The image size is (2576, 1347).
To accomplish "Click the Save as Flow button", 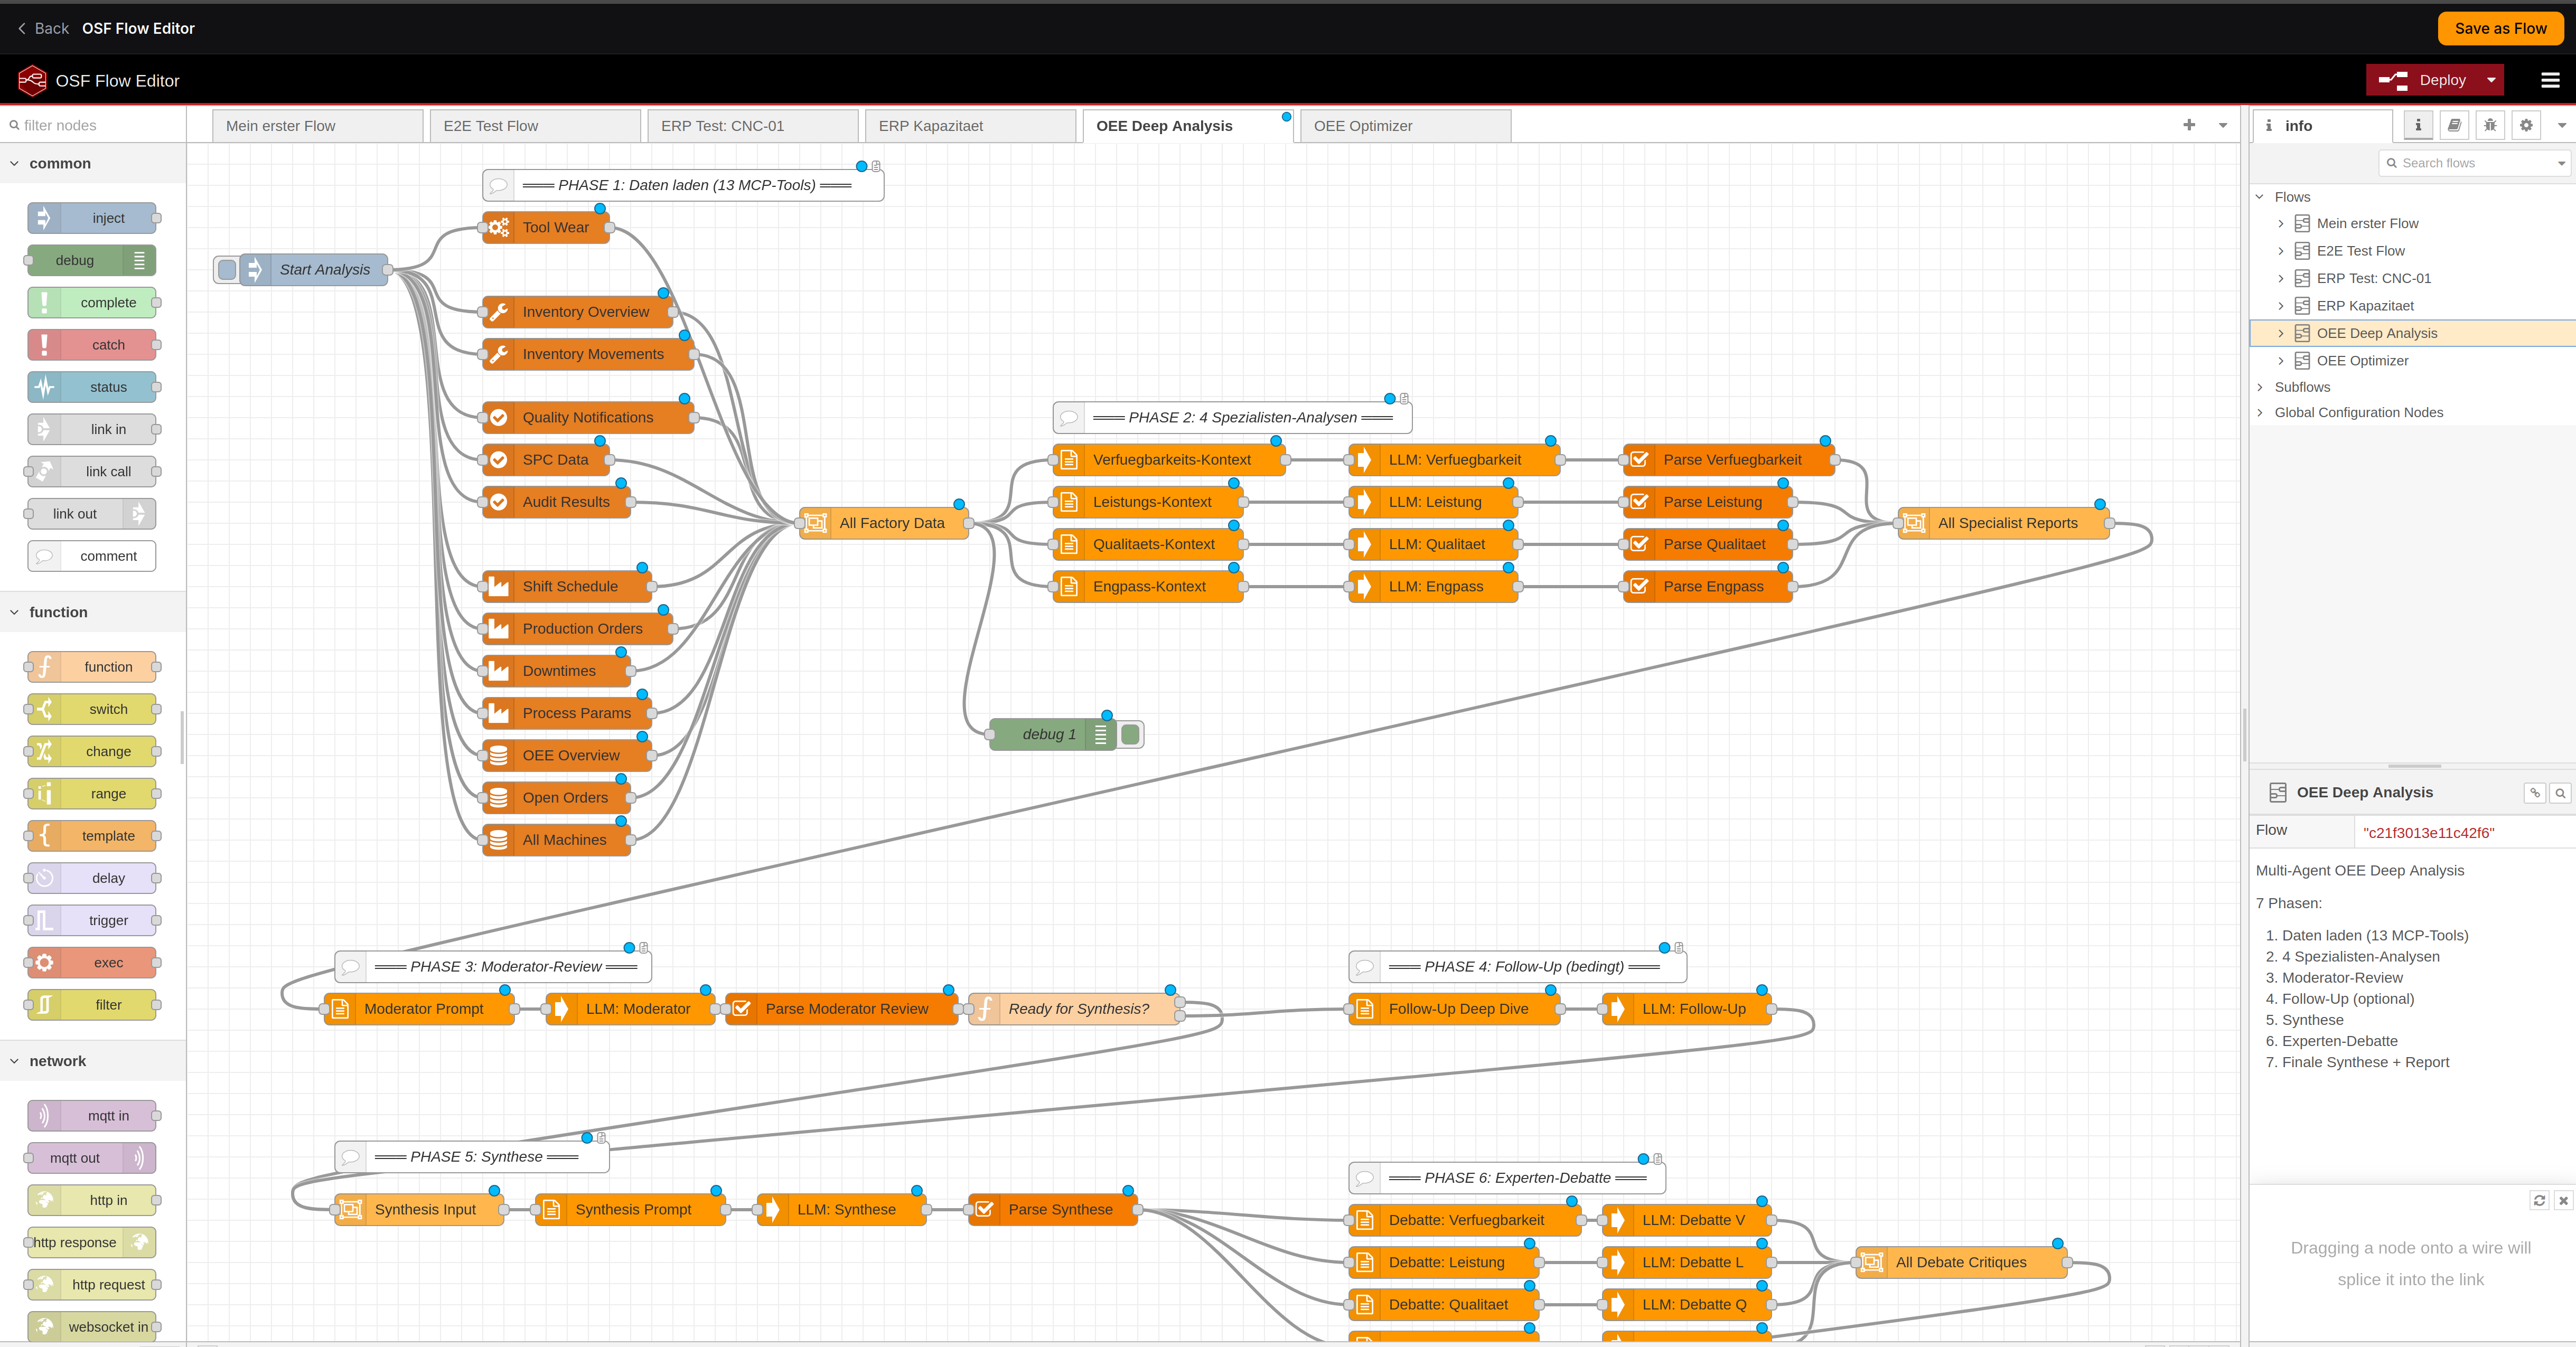I will tap(2500, 28).
